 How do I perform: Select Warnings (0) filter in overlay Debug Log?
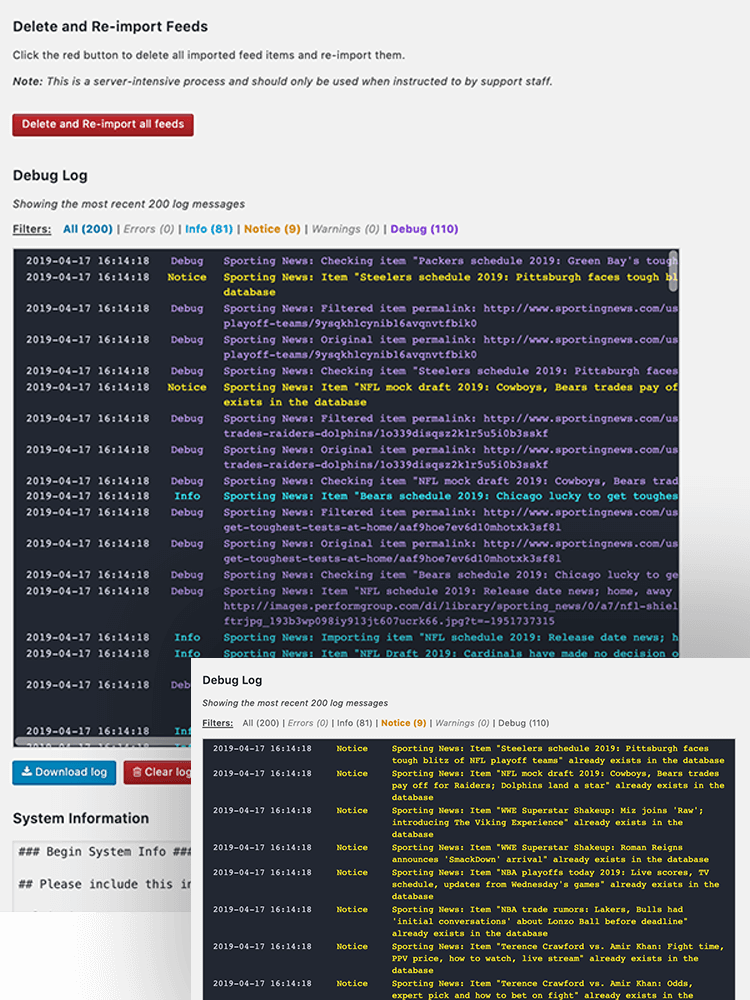(462, 723)
